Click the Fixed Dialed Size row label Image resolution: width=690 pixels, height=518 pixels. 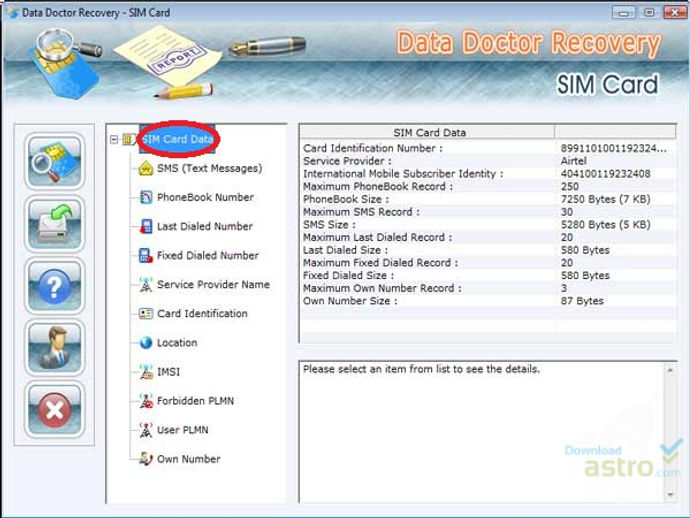[349, 276]
